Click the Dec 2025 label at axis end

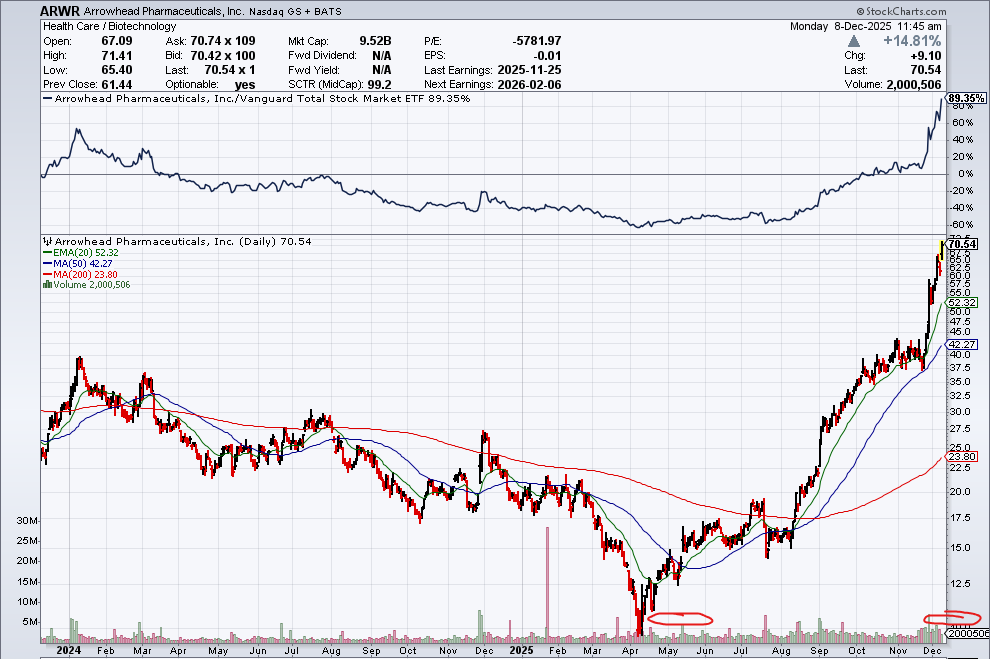pos(932,651)
